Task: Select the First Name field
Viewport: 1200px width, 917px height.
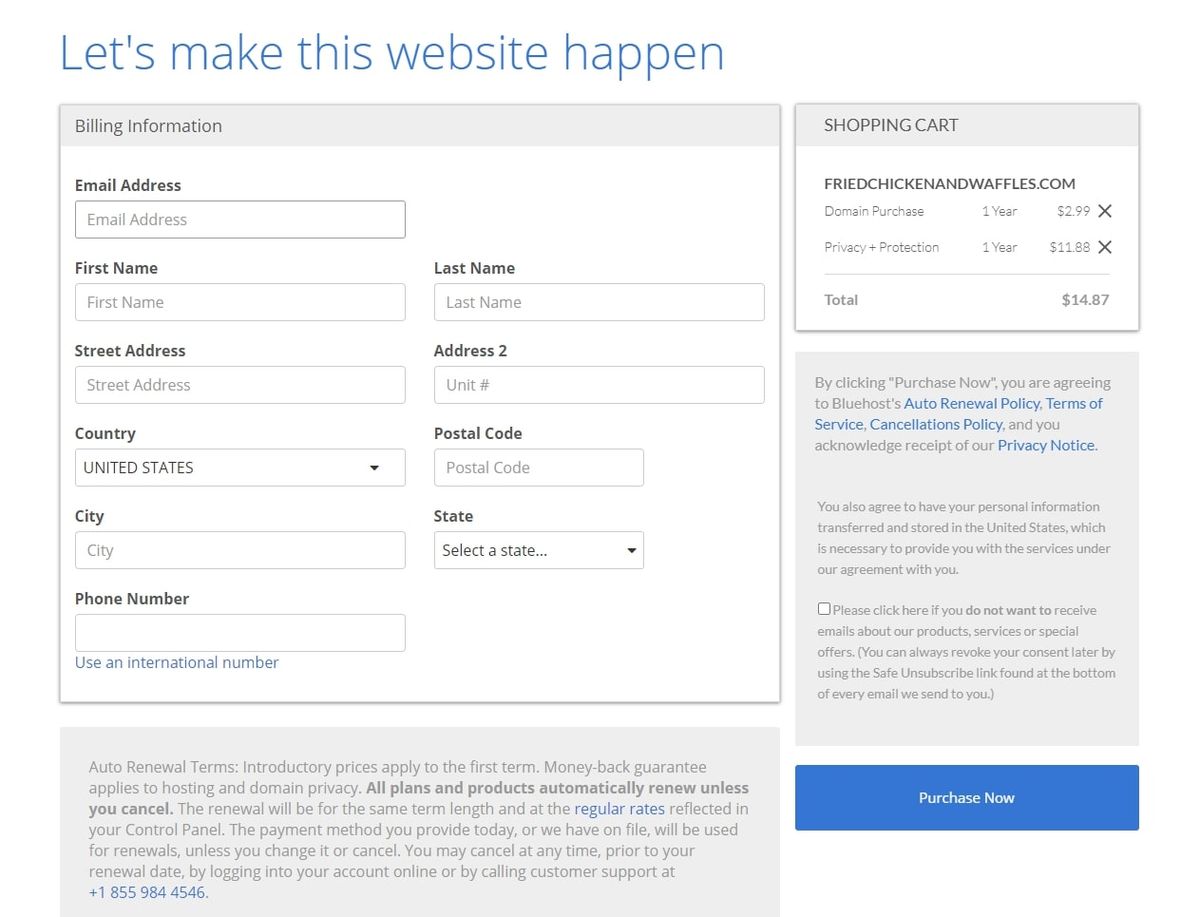Action: (240, 302)
